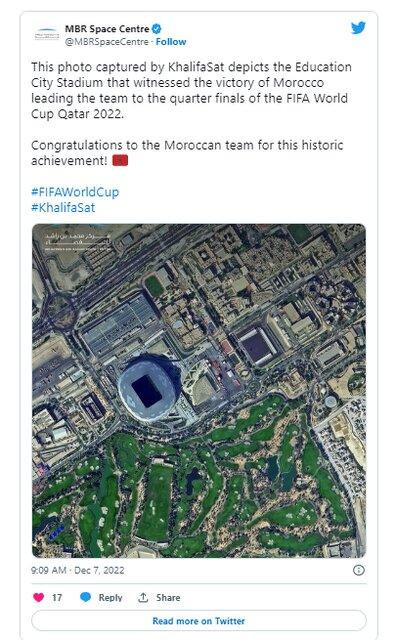Open the #KhalifaSat hashtag link
The height and width of the screenshot is (640, 395).
[63, 207]
